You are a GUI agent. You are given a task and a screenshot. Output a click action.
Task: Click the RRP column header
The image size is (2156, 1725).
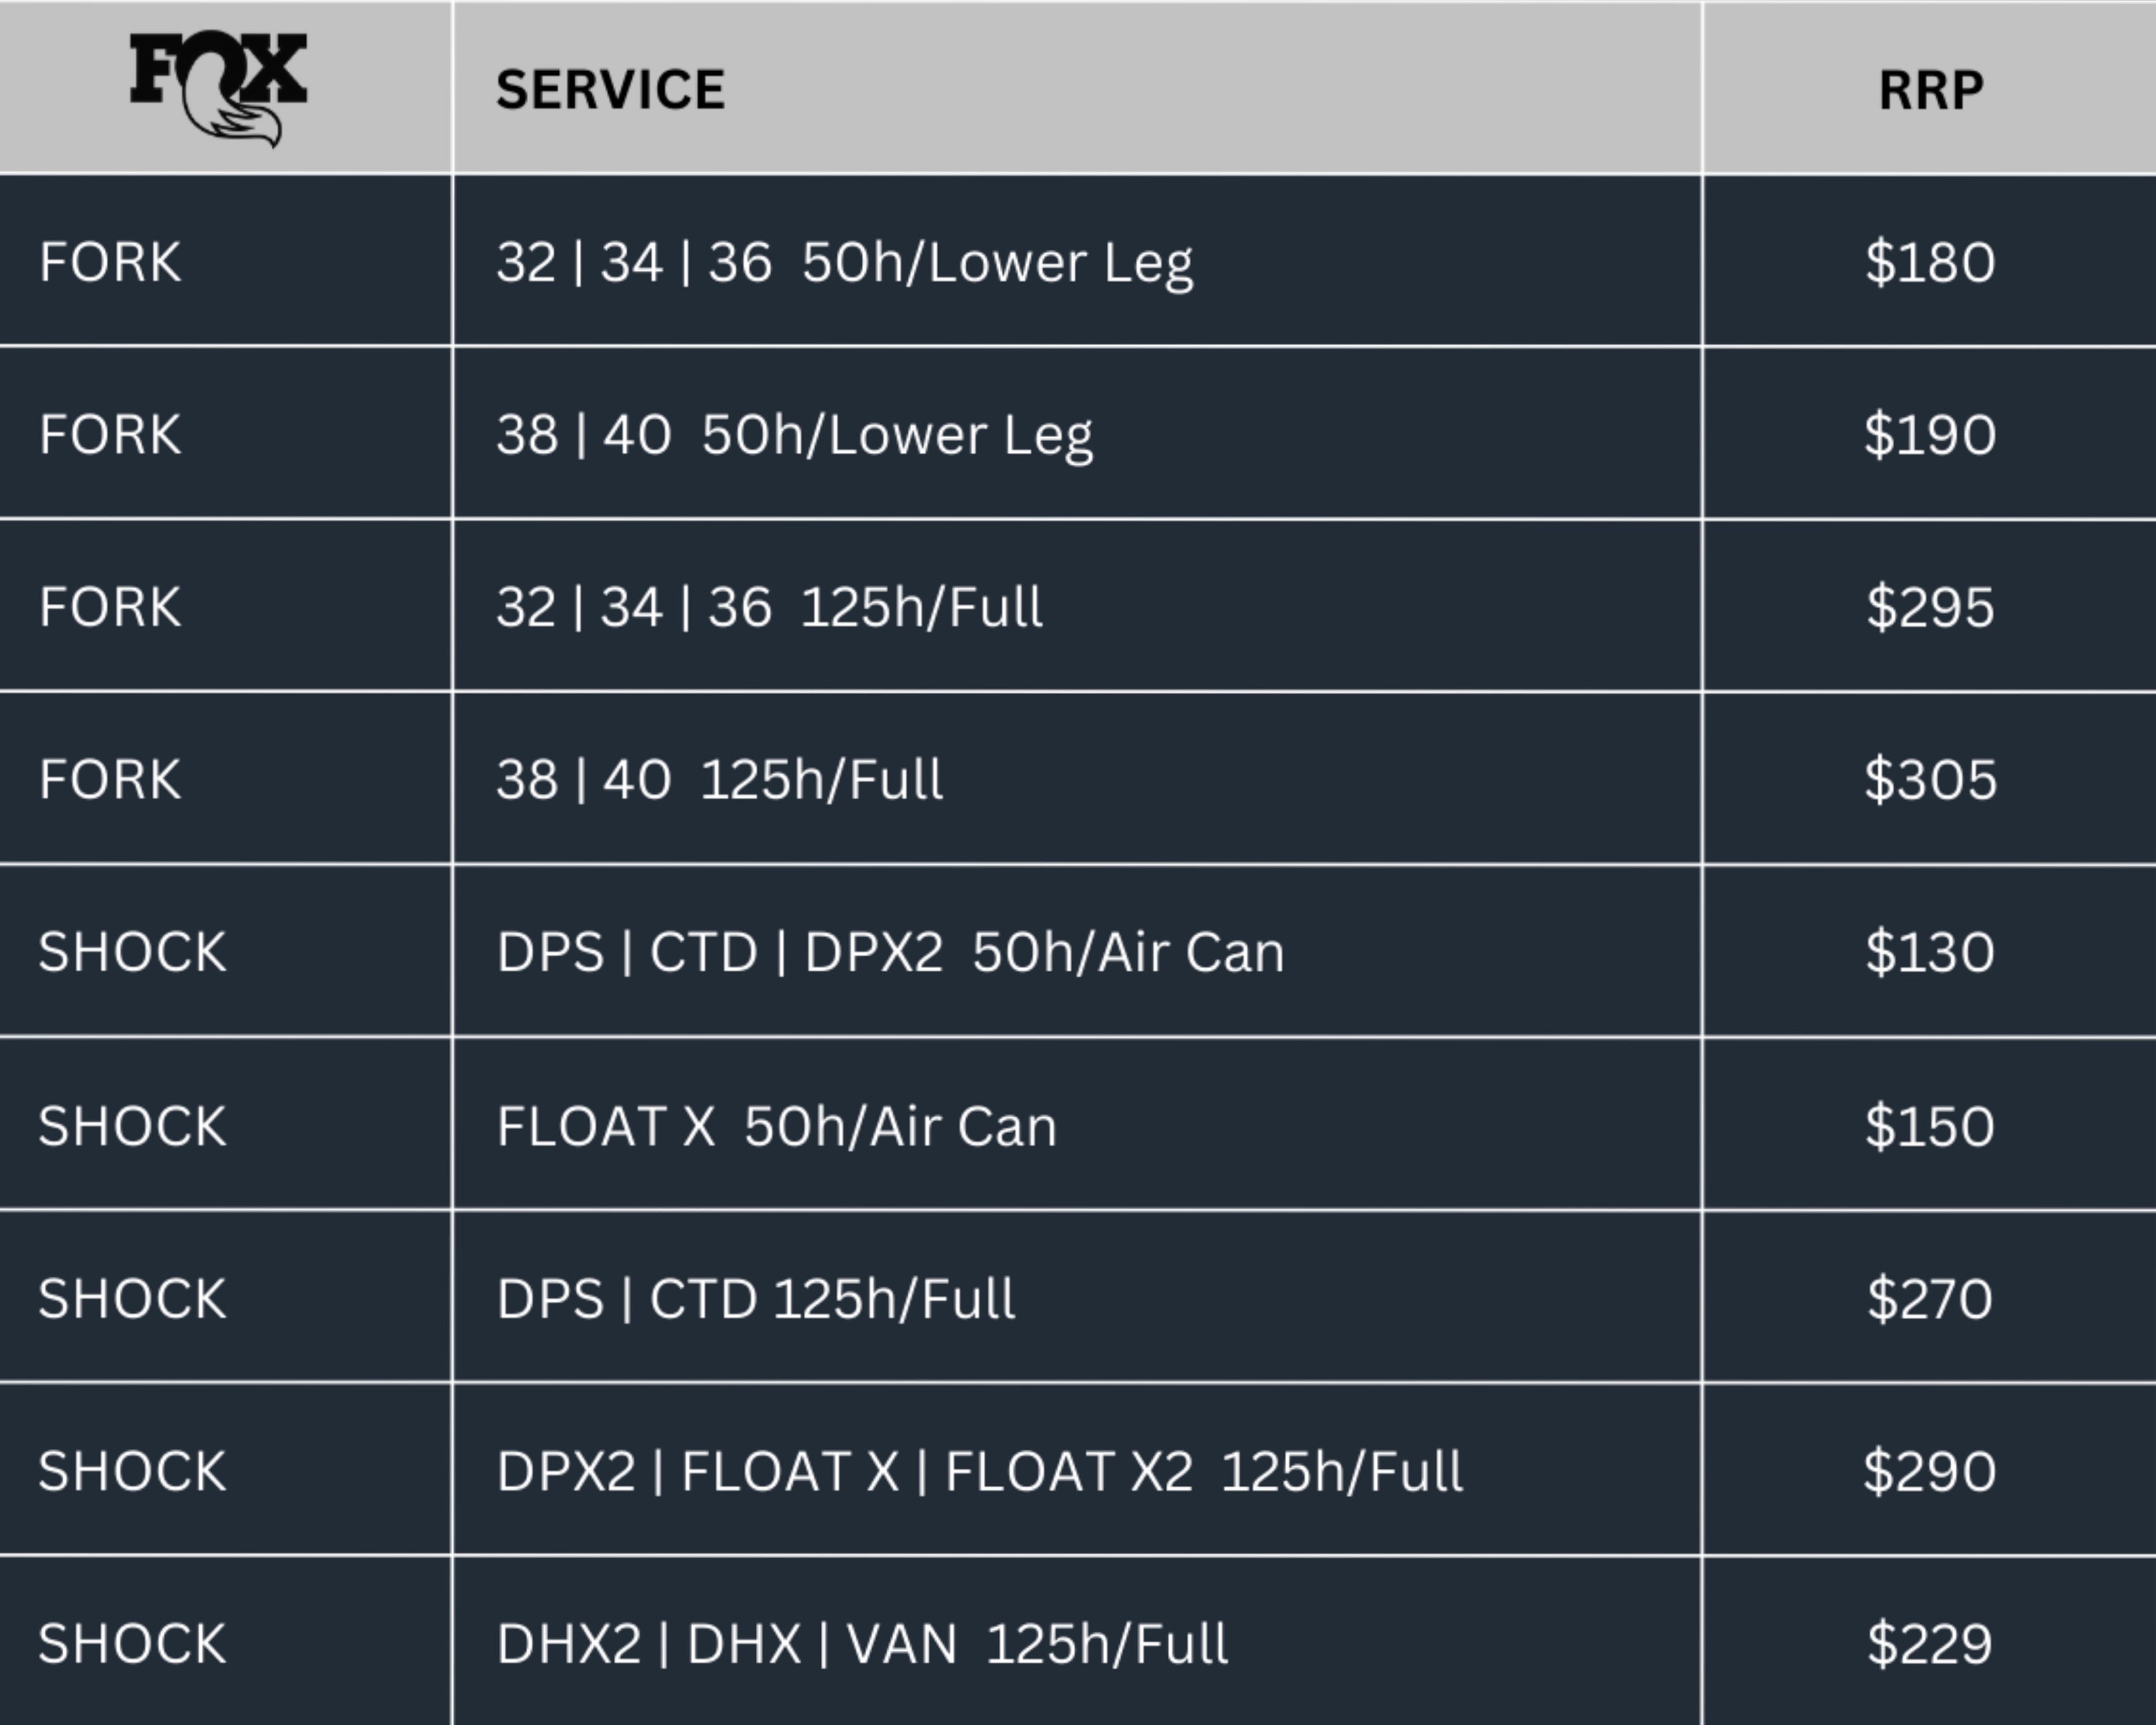[1930, 90]
